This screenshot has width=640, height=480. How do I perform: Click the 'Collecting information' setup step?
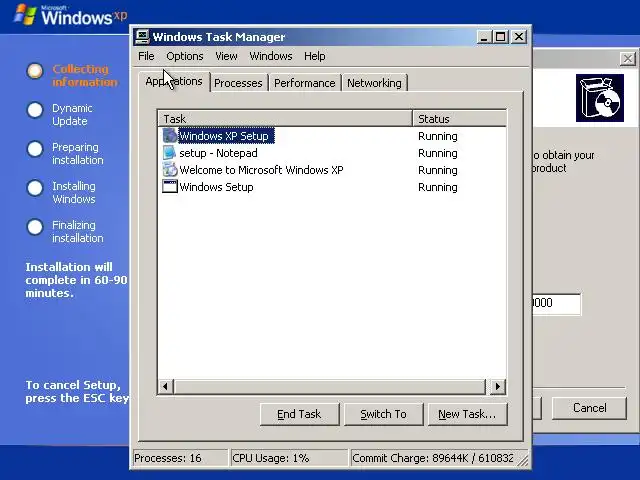tap(73, 75)
